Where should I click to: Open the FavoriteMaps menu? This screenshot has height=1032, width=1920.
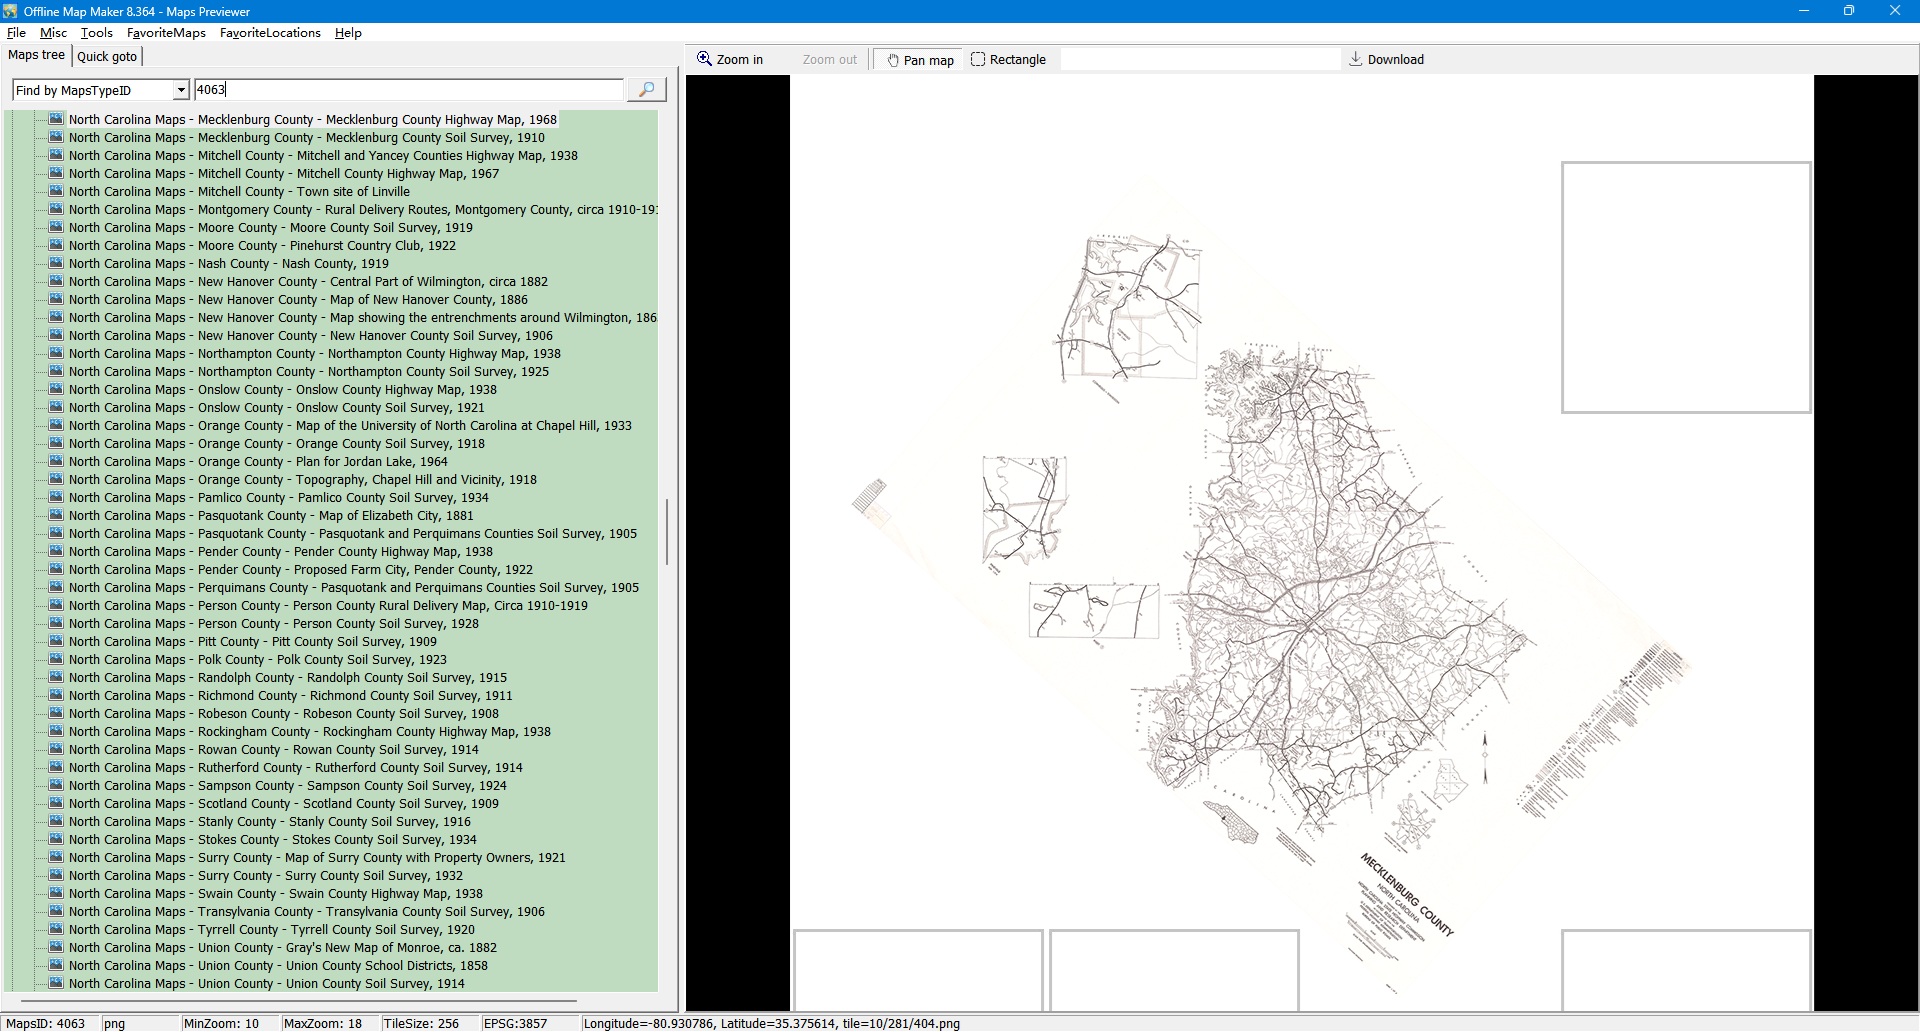(x=166, y=33)
